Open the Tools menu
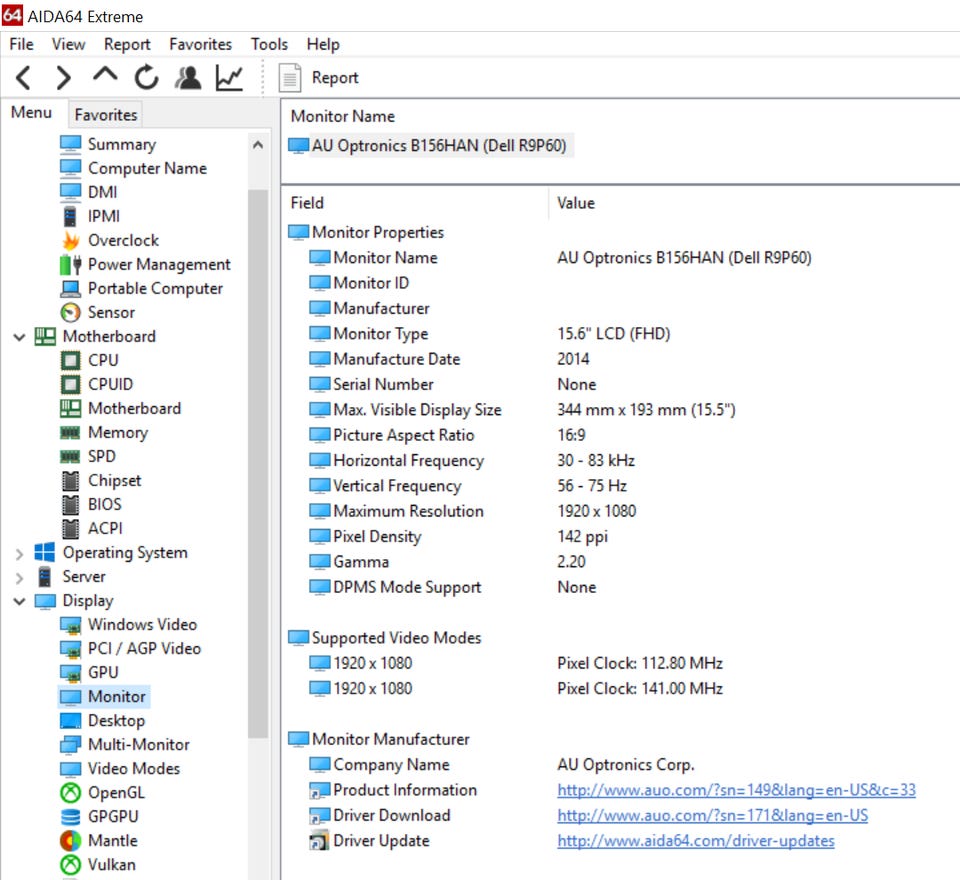Screen dimensions: 960x880 pyautogui.click(x=269, y=44)
